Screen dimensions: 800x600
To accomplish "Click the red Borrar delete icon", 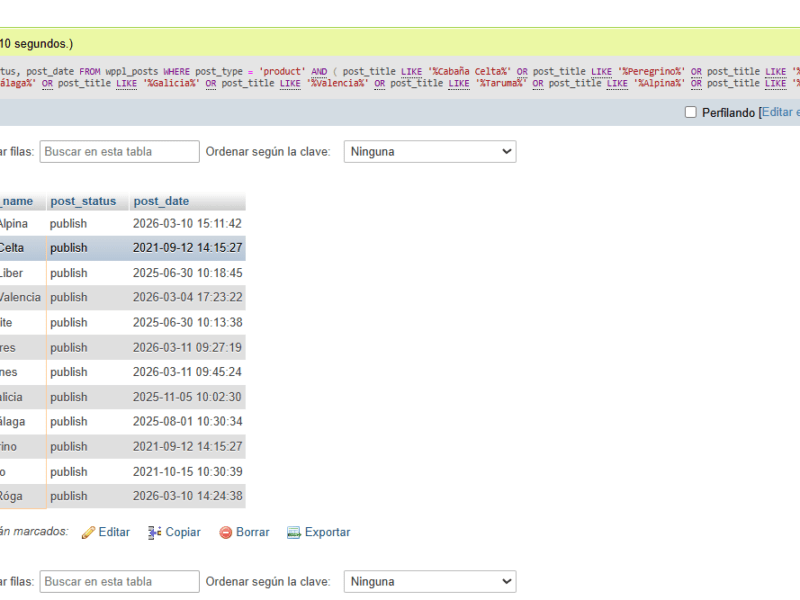I will (x=226, y=532).
